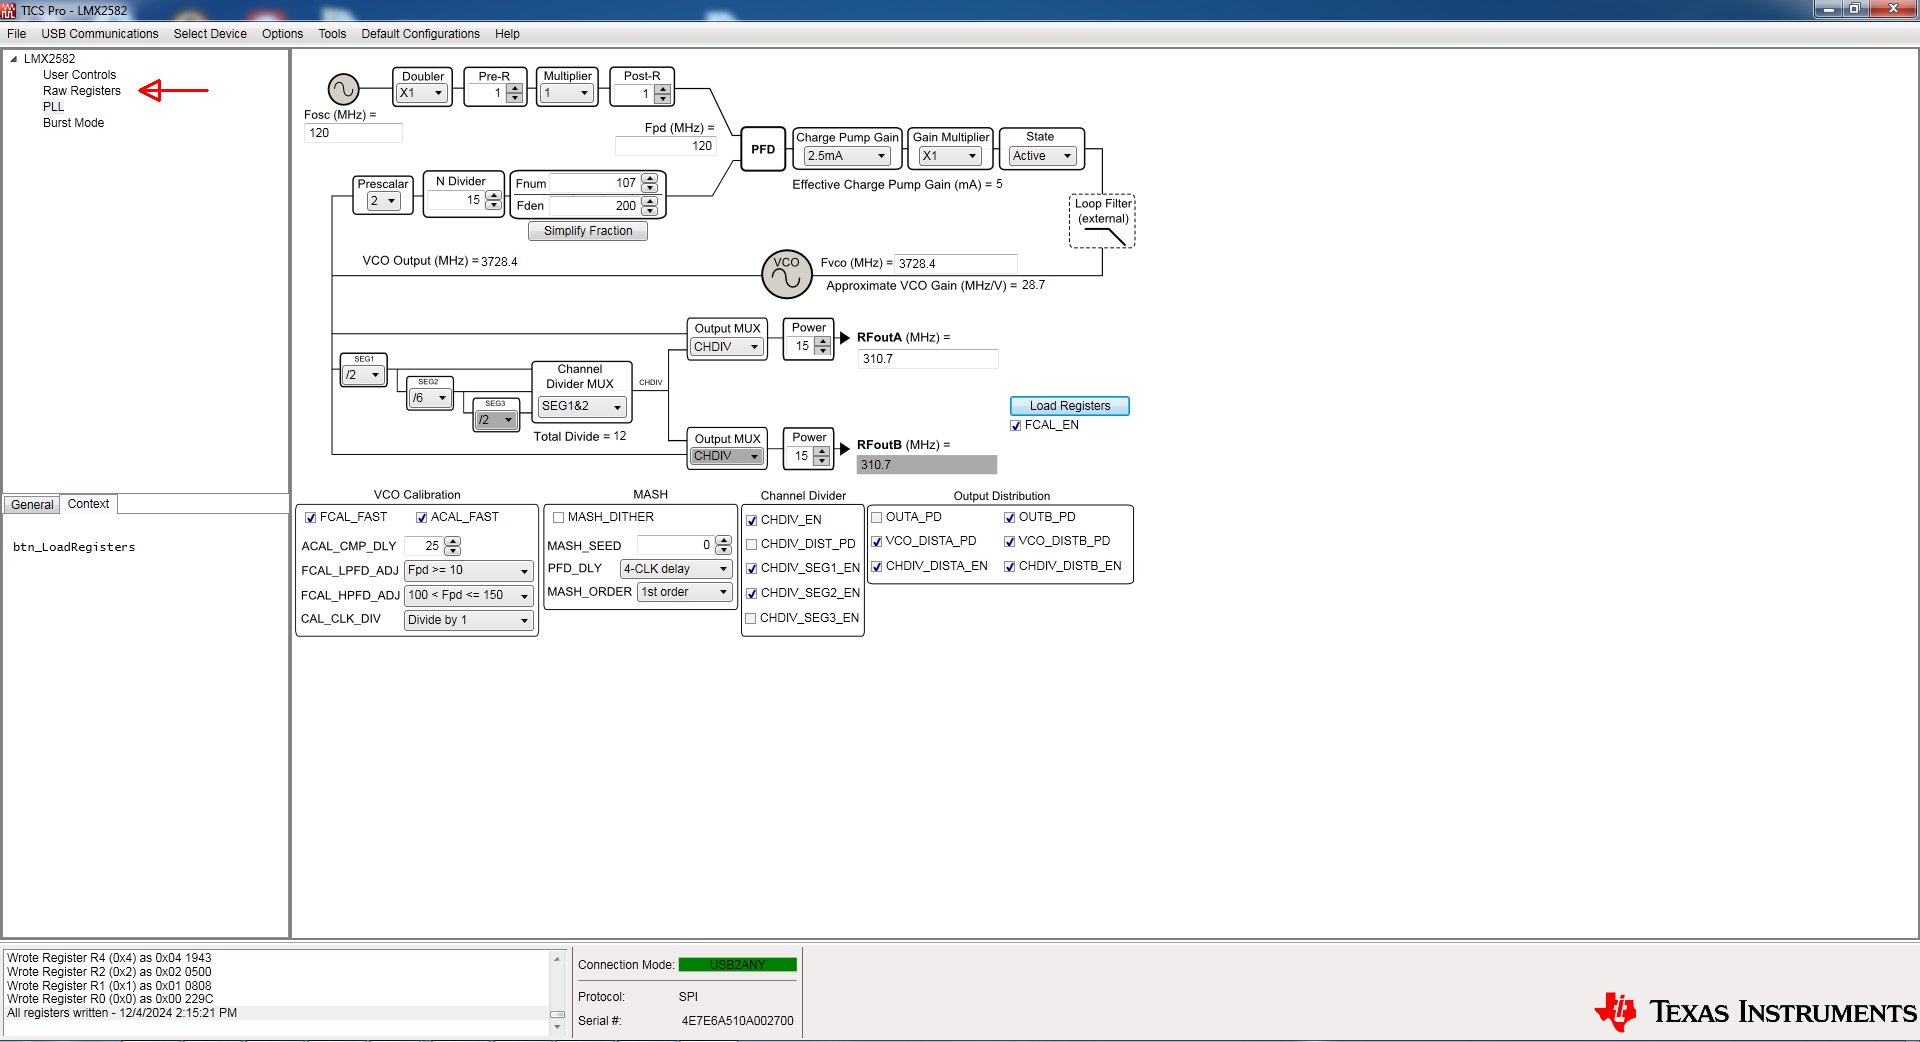
Task: Click the RFoutA frequency field
Action: coord(928,359)
